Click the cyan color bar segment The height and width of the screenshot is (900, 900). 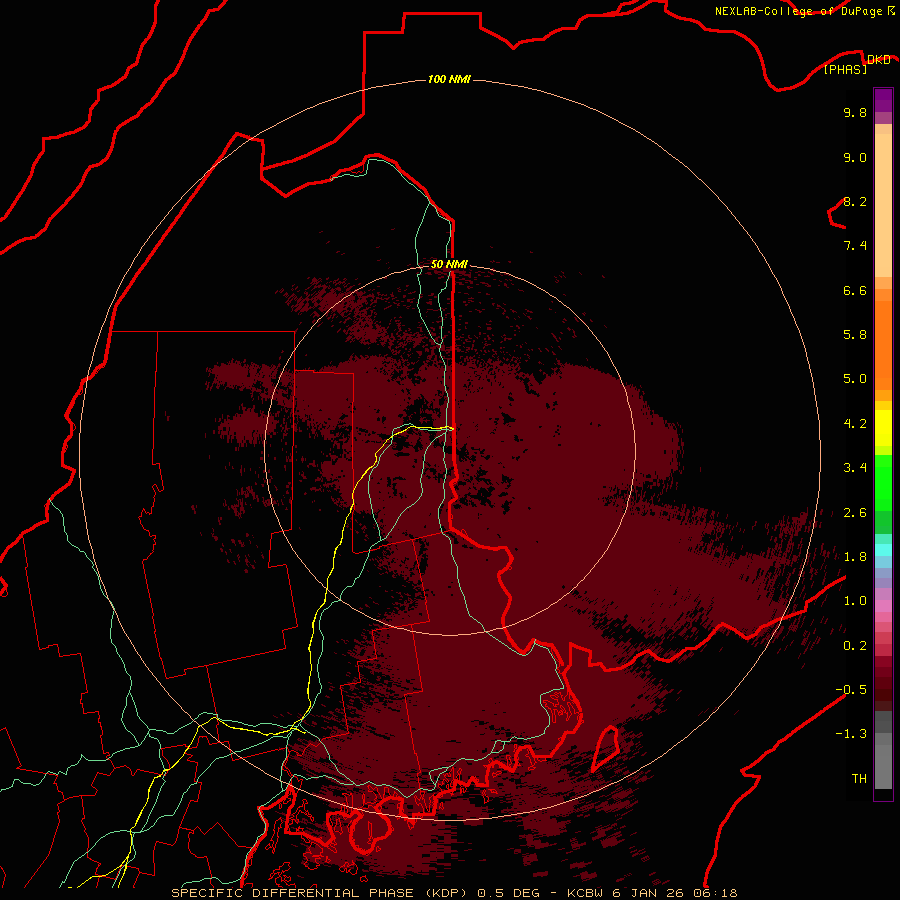(x=883, y=549)
